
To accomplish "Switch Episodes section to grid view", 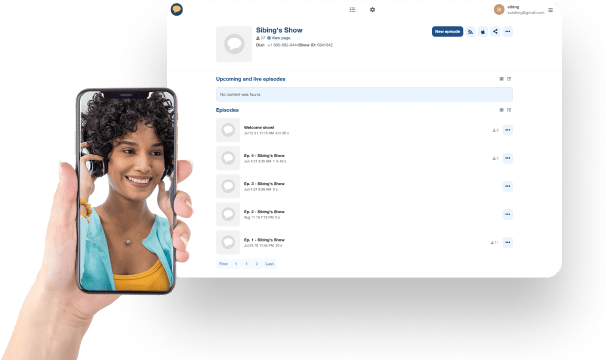I will (502, 110).
